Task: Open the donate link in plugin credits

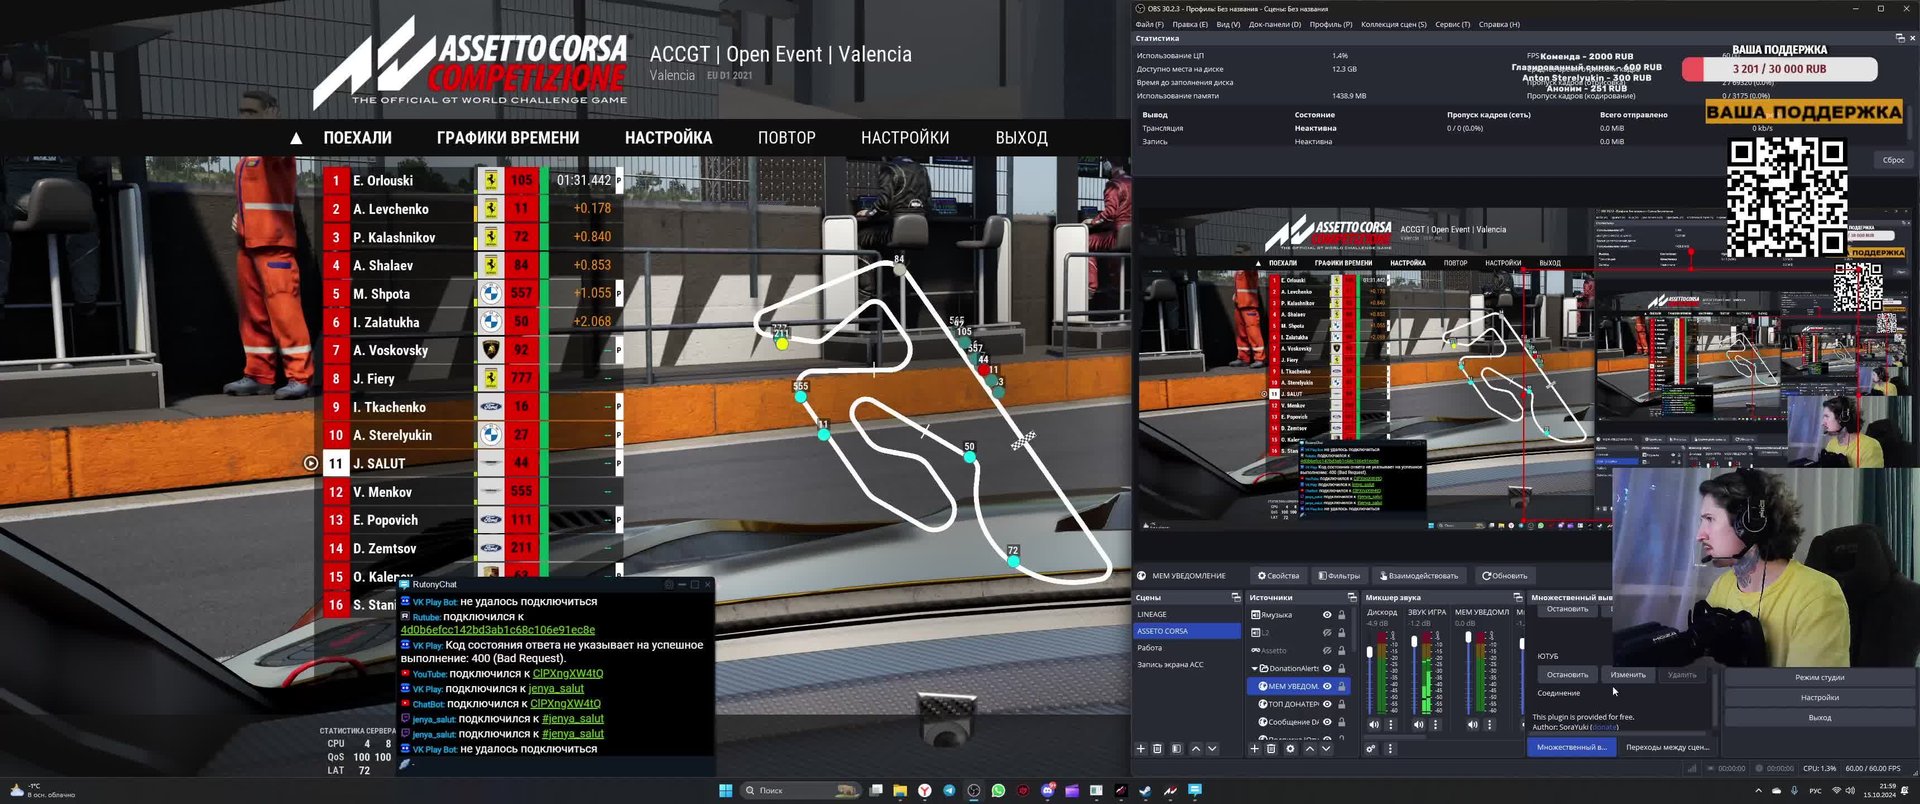Action: (1605, 727)
